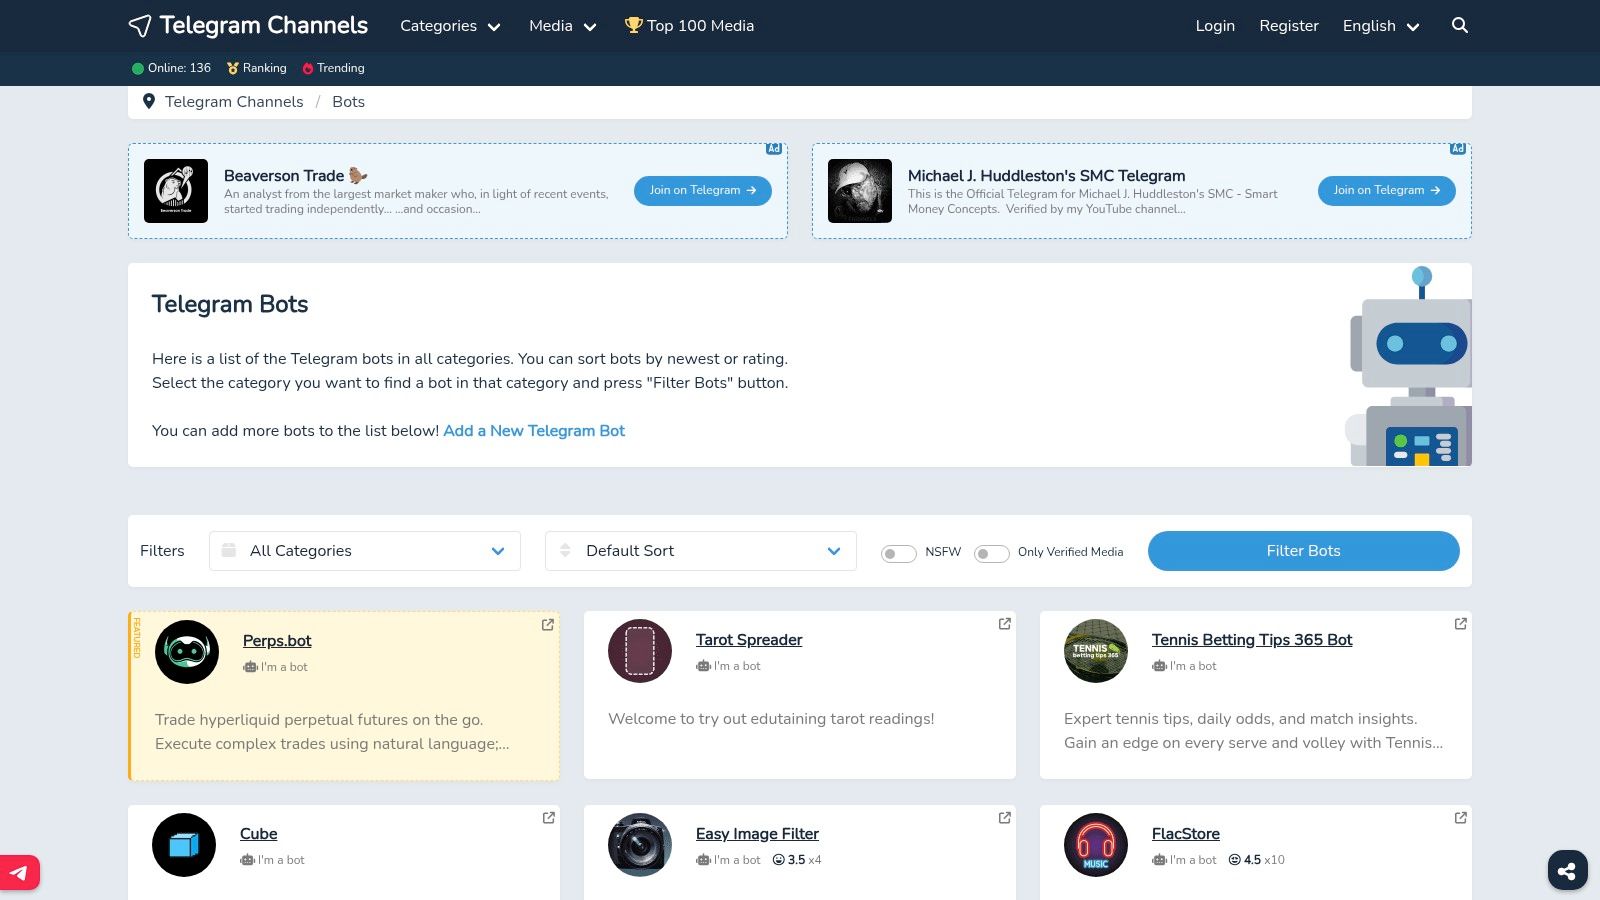Open FlacStore external link icon
The width and height of the screenshot is (1600, 900).
coord(1461,818)
